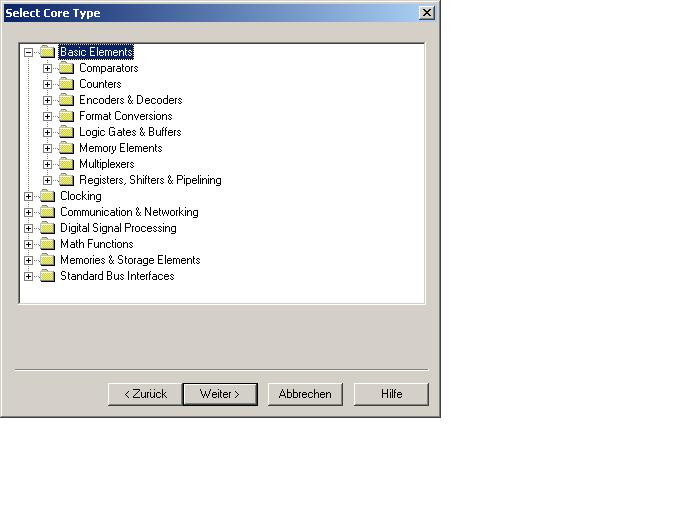Select the Basic Elements label
Screen dimensions: 700x525
(x=96, y=52)
